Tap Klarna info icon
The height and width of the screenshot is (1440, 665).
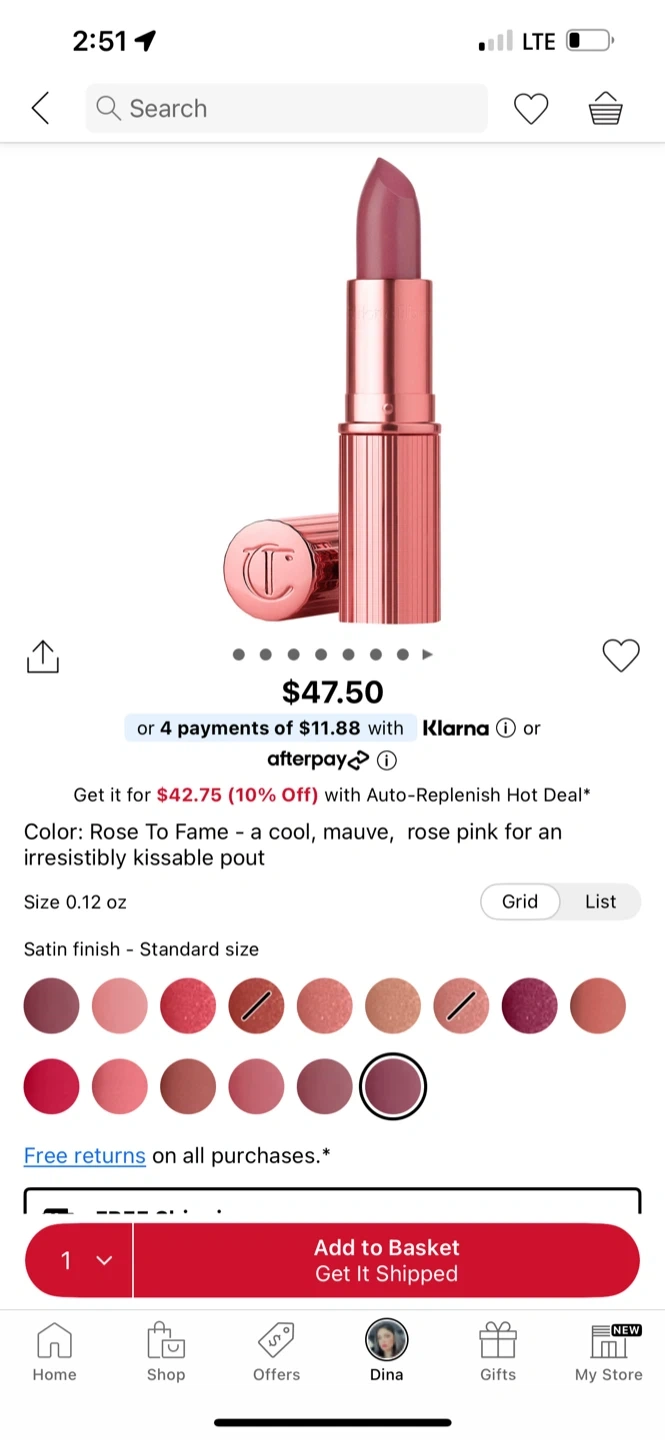pyautogui.click(x=506, y=728)
